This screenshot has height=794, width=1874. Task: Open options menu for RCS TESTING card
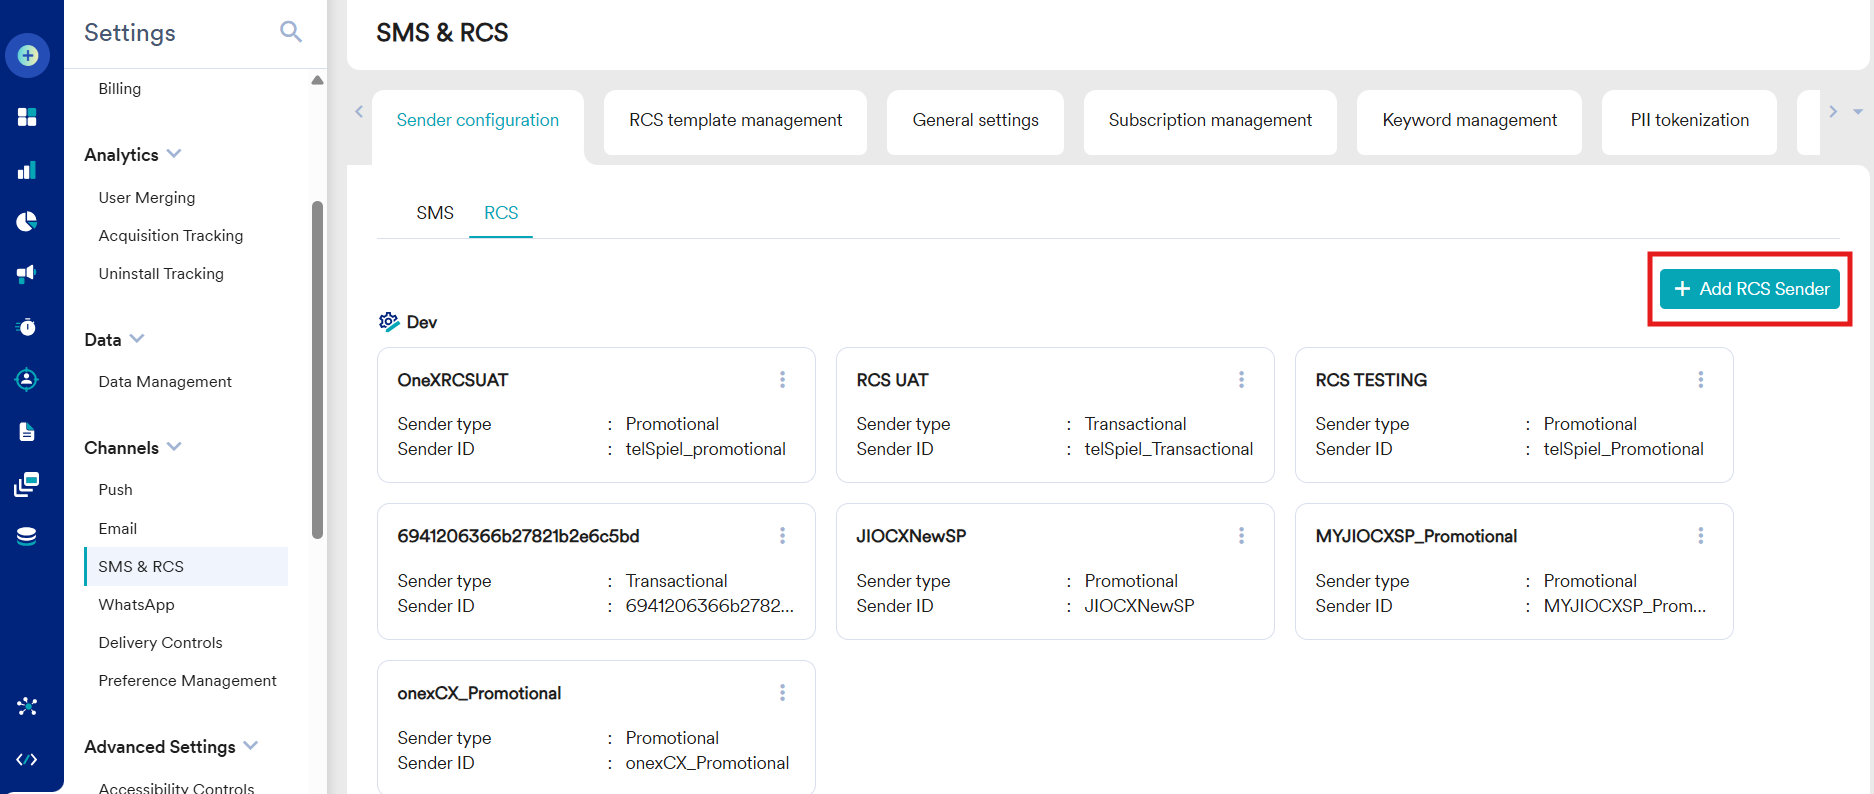point(1700,380)
